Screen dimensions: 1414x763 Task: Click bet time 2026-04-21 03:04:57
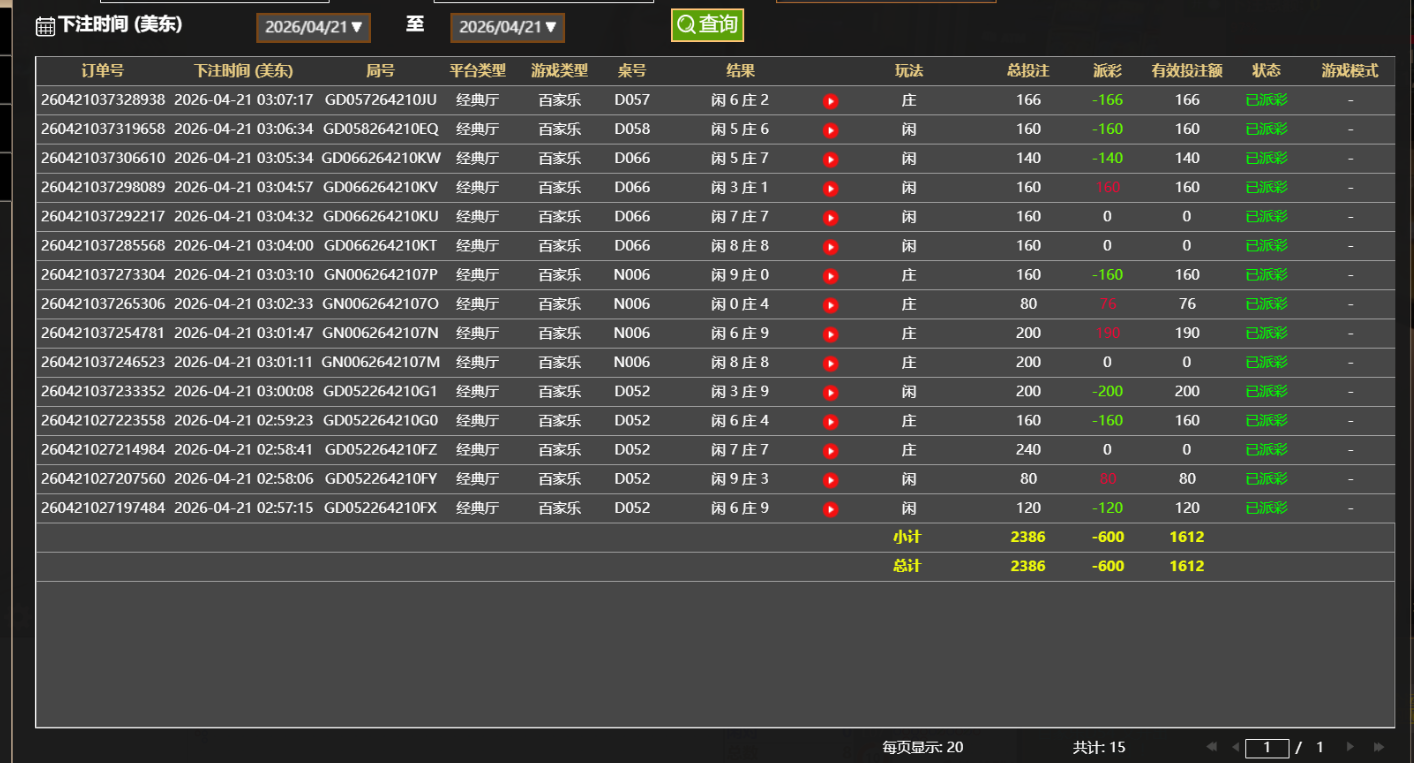point(244,187)
